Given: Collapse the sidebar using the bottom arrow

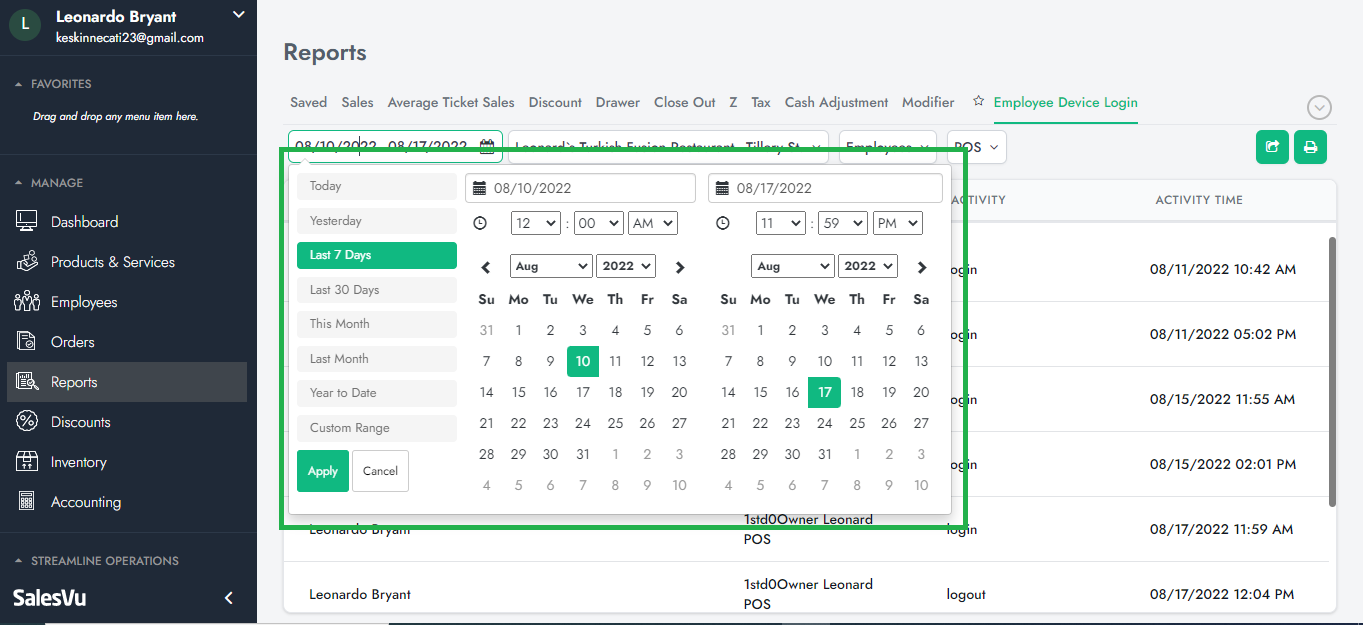Looking at the screenshot, I should [228, 598].
